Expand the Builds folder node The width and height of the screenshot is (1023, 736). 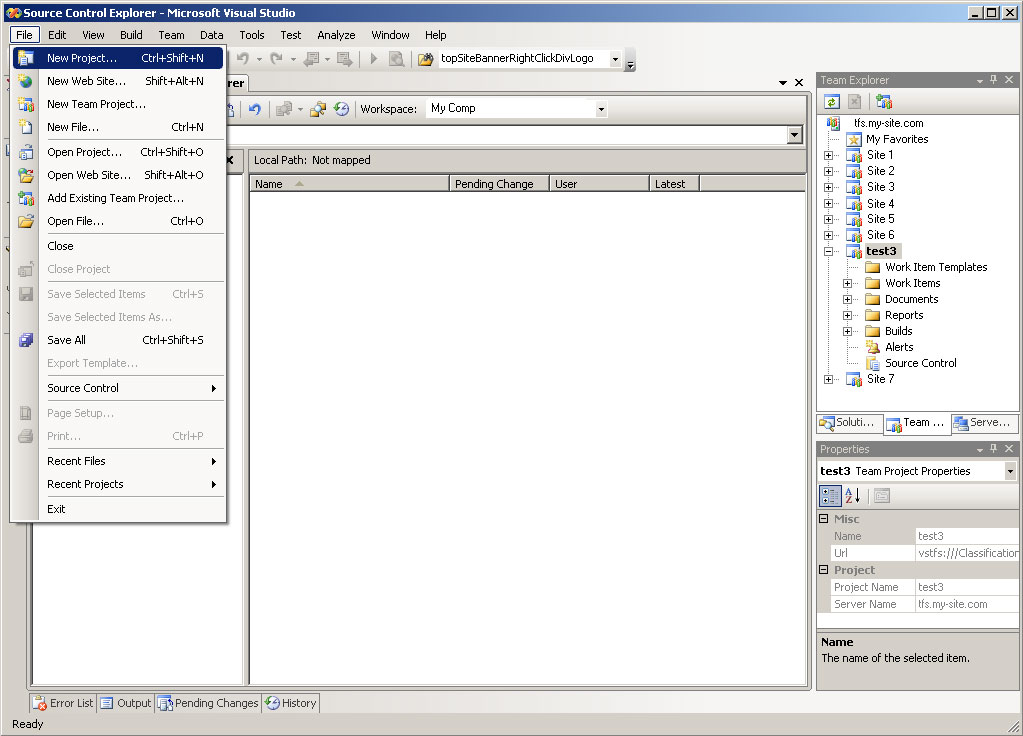click(847, 331)
